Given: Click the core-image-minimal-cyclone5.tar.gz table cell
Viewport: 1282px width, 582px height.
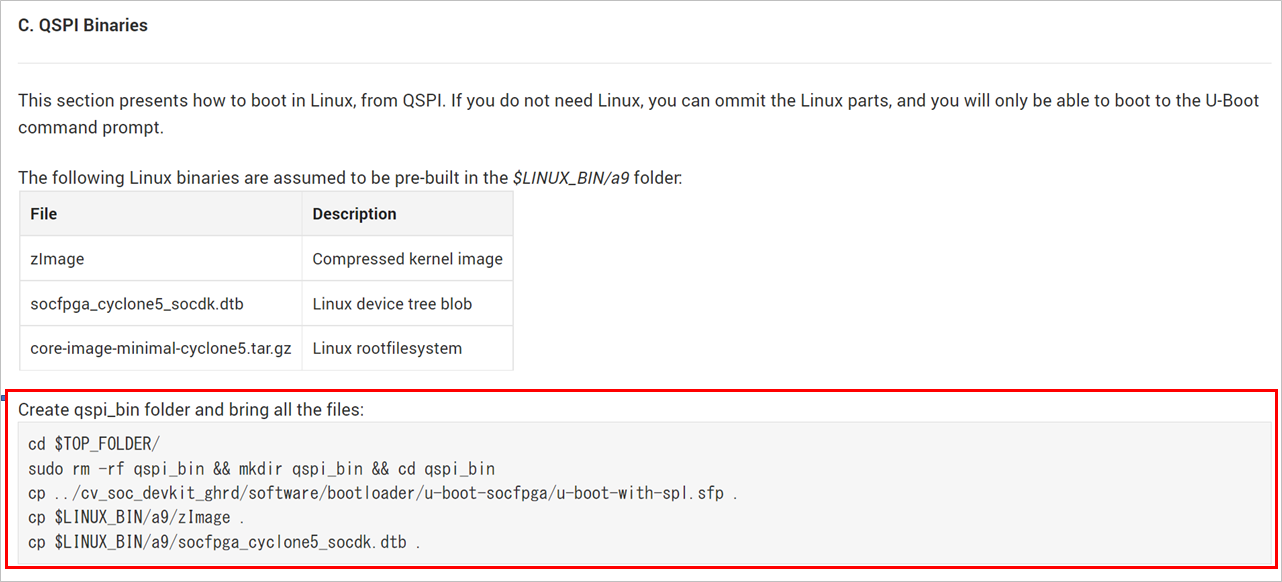Looking at the screenshot, I should tap(160, 349).
